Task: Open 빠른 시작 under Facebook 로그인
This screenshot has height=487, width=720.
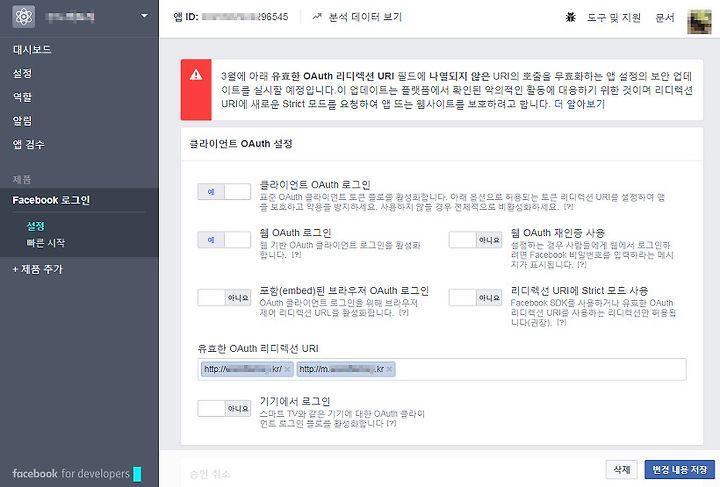Action: click(x=45, y=243)
